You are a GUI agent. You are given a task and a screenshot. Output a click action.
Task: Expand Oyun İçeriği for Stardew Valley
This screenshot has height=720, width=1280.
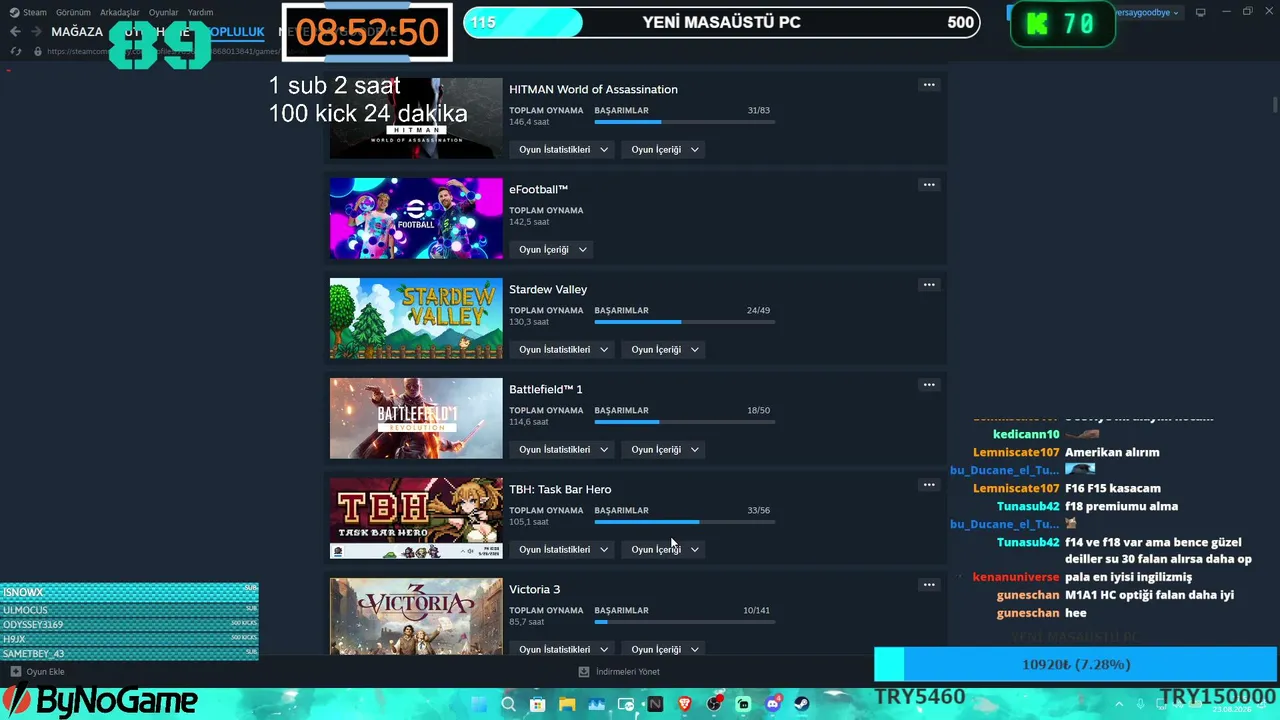tap(665, 349)
